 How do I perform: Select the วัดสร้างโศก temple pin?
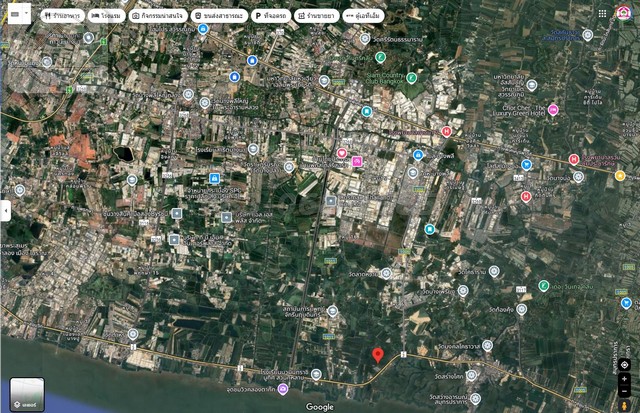point(471,375)
